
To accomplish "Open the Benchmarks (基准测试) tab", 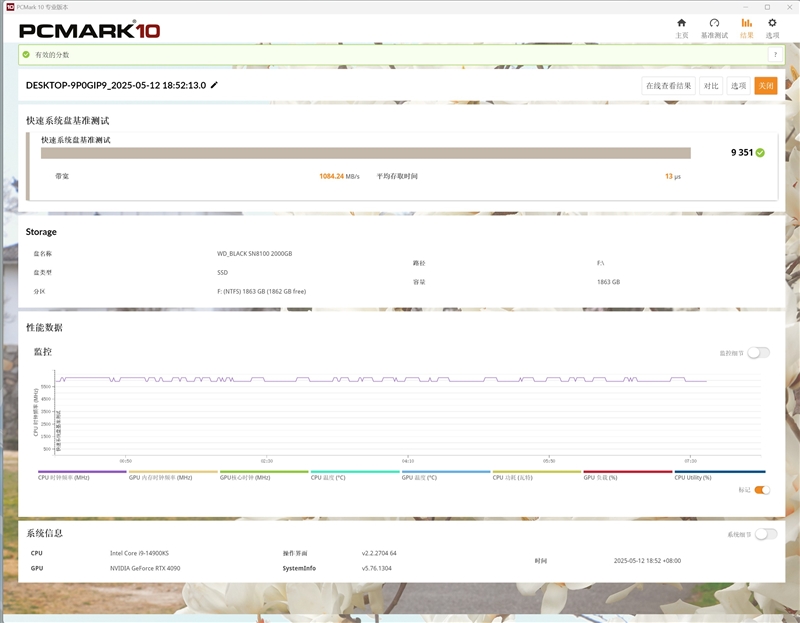I will click(x=714, y=29).
